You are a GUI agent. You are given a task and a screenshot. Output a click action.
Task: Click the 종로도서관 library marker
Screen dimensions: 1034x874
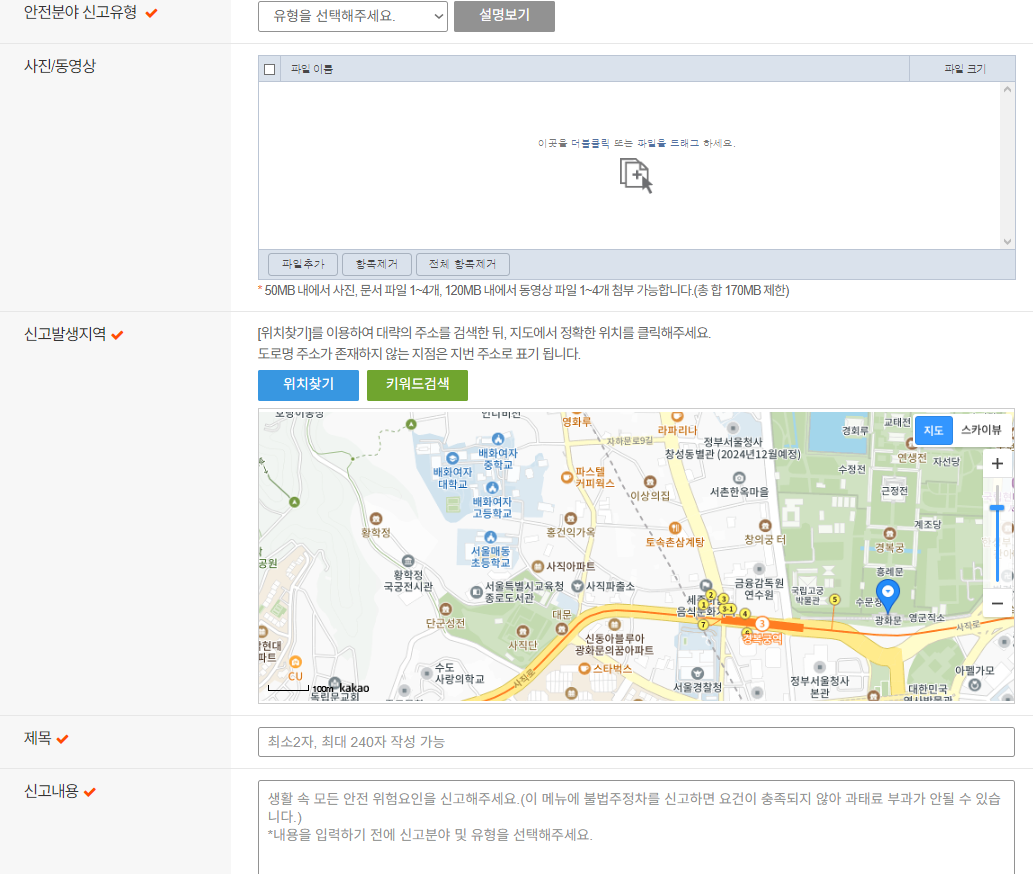[x=476, y=593]
